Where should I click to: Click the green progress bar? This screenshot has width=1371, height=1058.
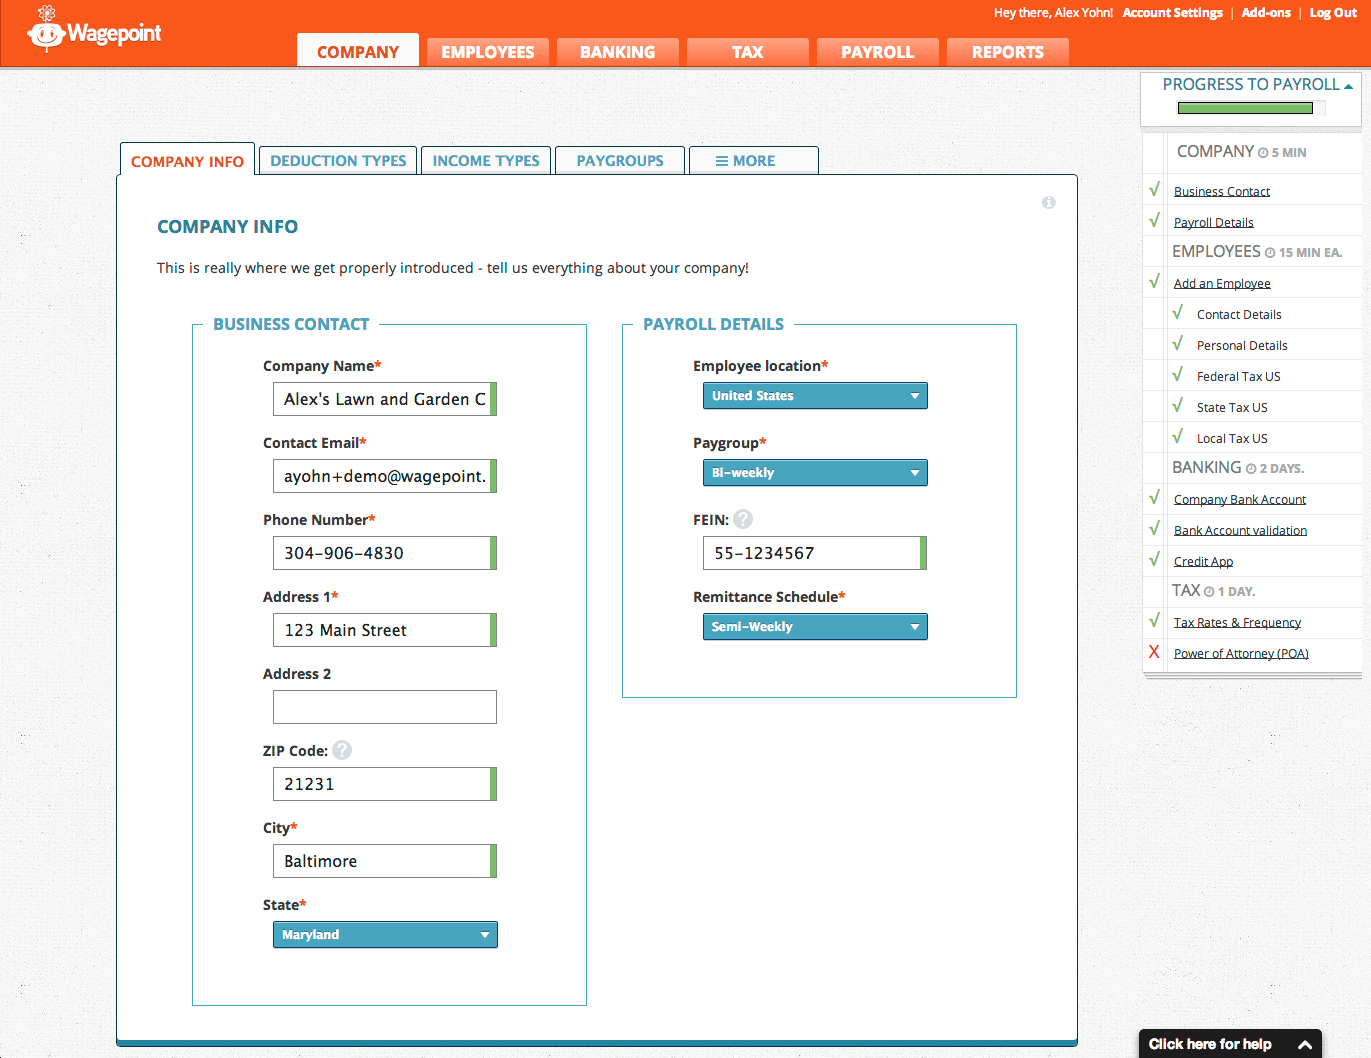[x=1243, y=106]
